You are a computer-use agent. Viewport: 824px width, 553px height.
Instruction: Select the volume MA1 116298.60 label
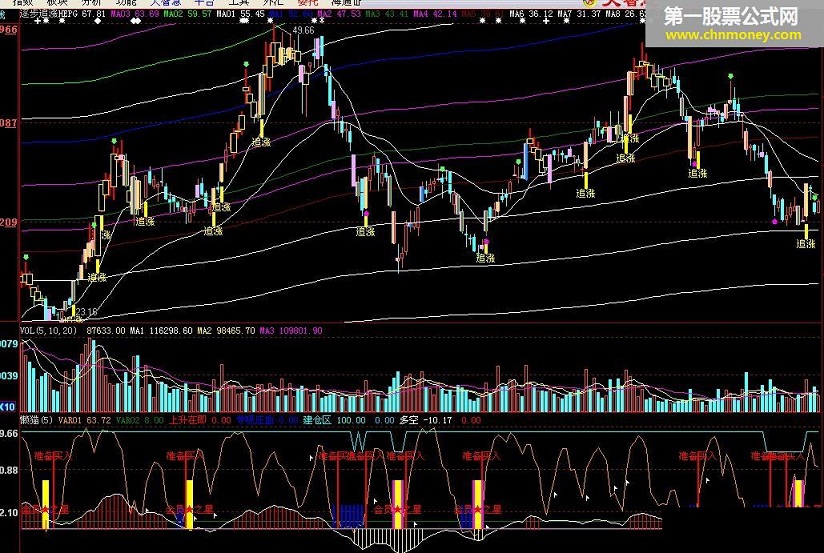click(x=161, y=331)
